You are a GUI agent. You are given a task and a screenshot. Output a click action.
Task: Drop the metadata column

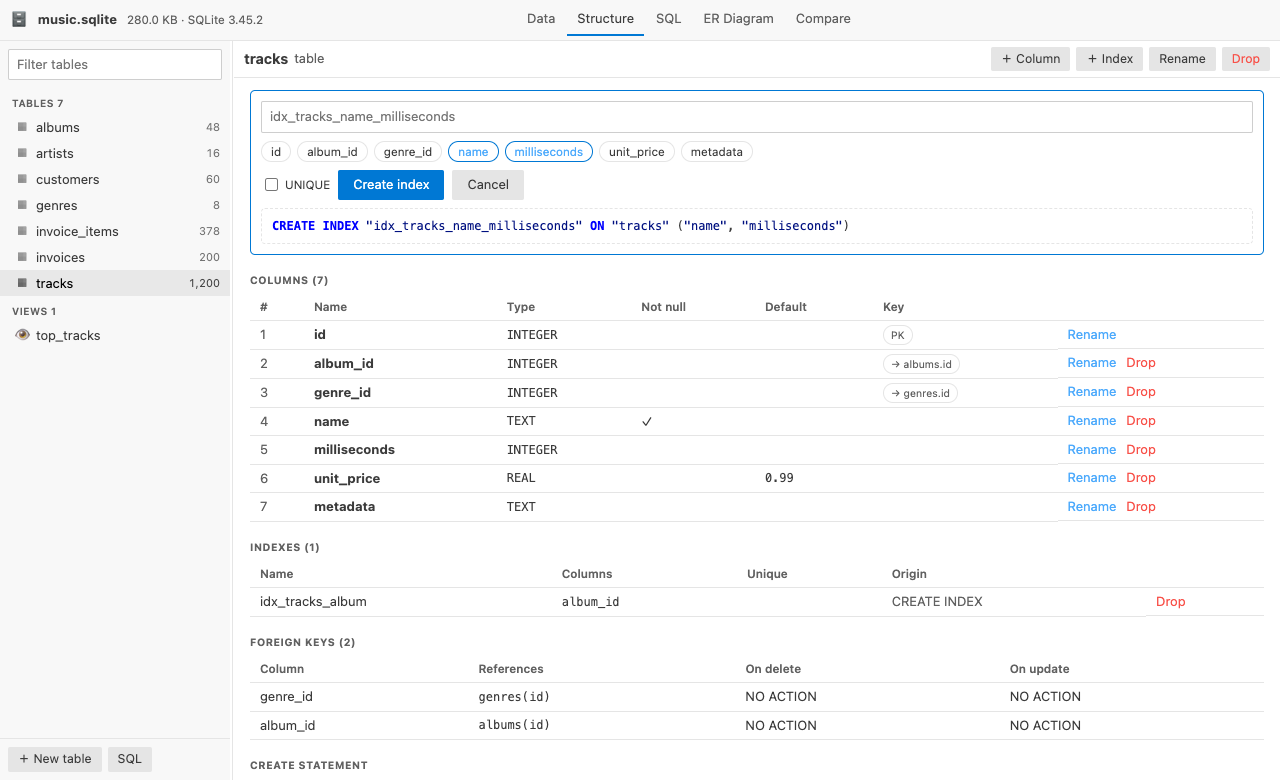[x=1141, y=507]
